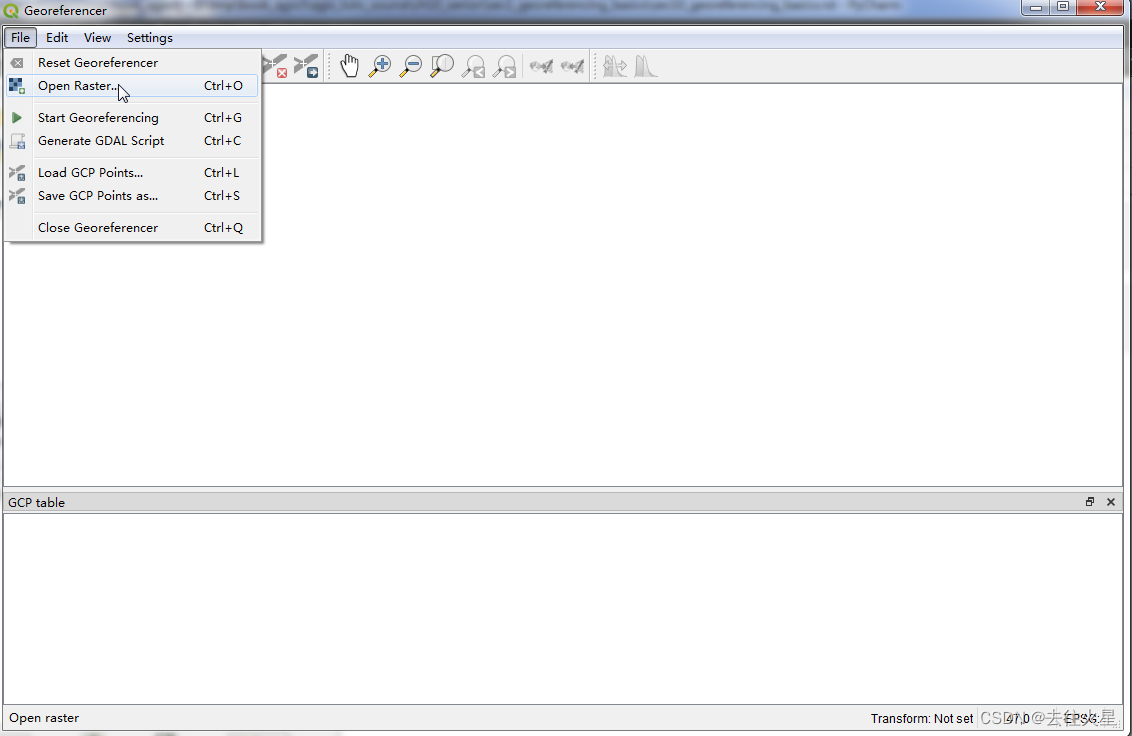The height and width of the screenshot is (736, 1132).
Task: Click Link QGIS to Georeferencer icon
Action: (x=572, y=66)
